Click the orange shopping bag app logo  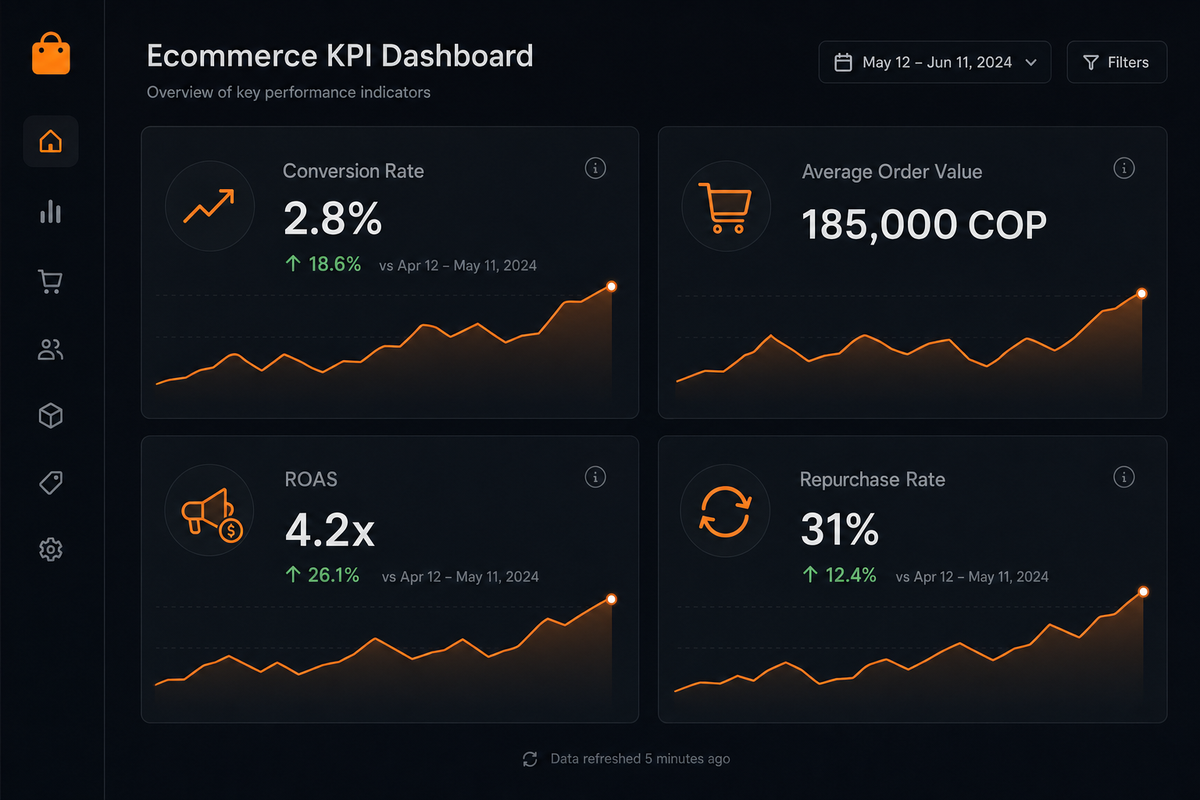pyautogui.click(x=50, y=54)
